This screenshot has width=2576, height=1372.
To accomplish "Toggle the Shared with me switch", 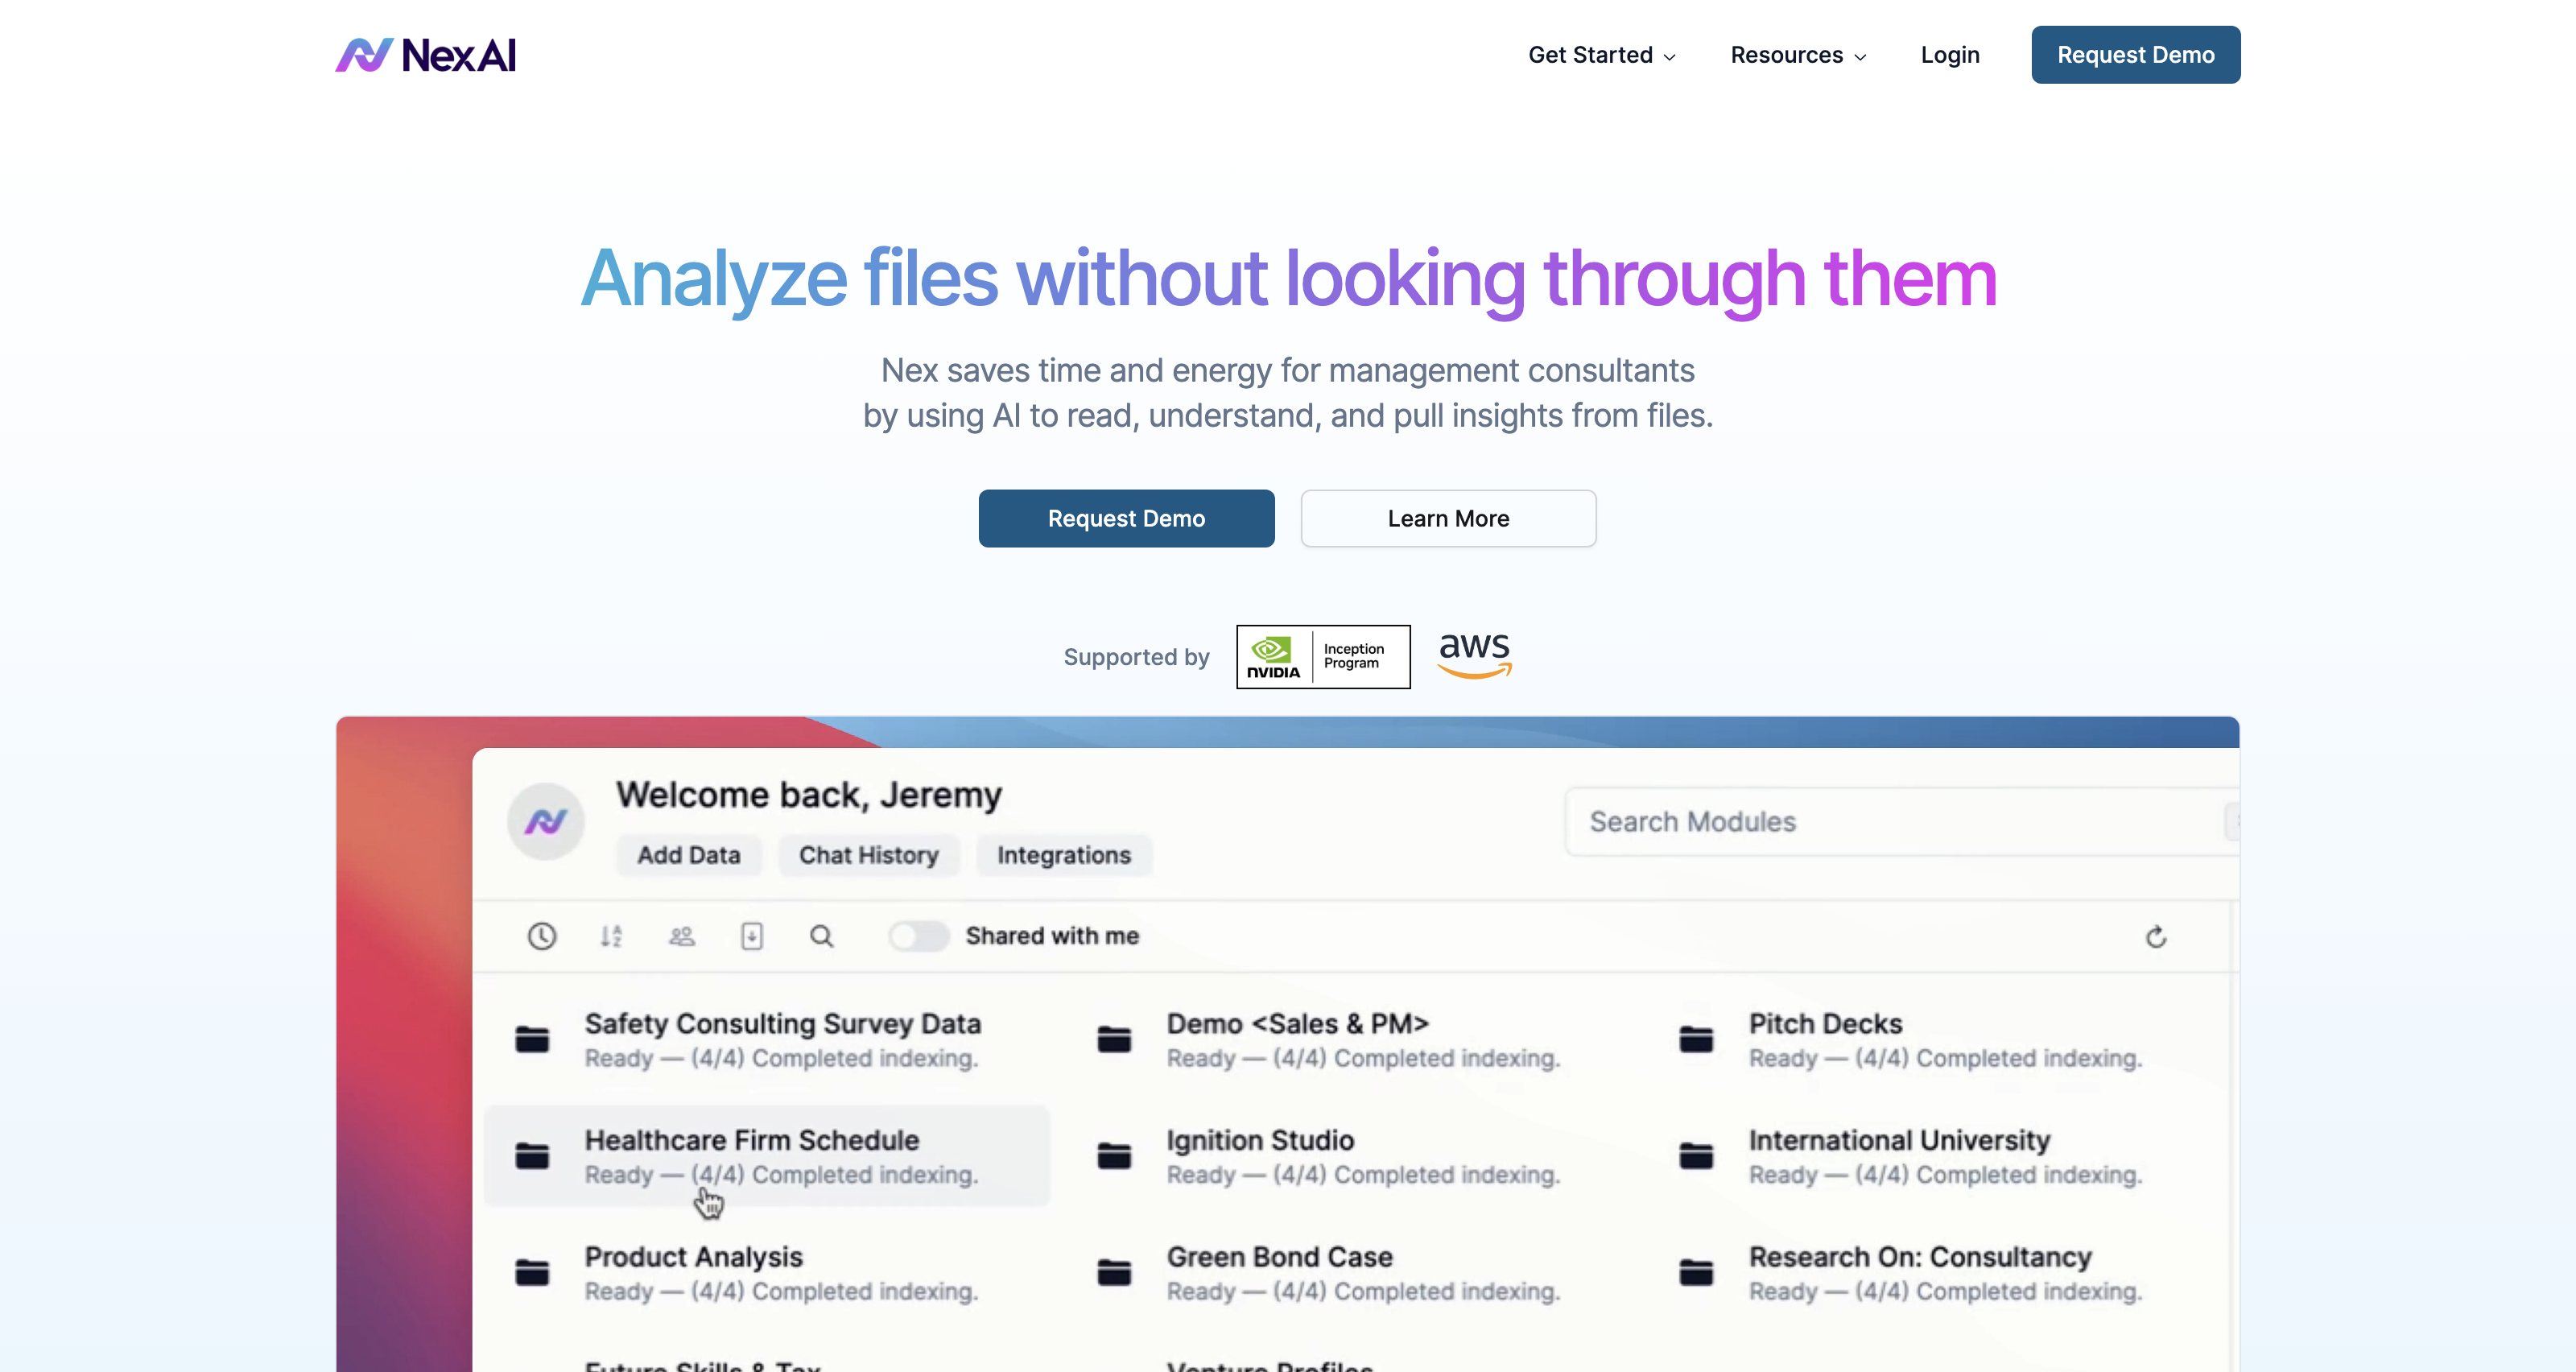I will (918, 936).
